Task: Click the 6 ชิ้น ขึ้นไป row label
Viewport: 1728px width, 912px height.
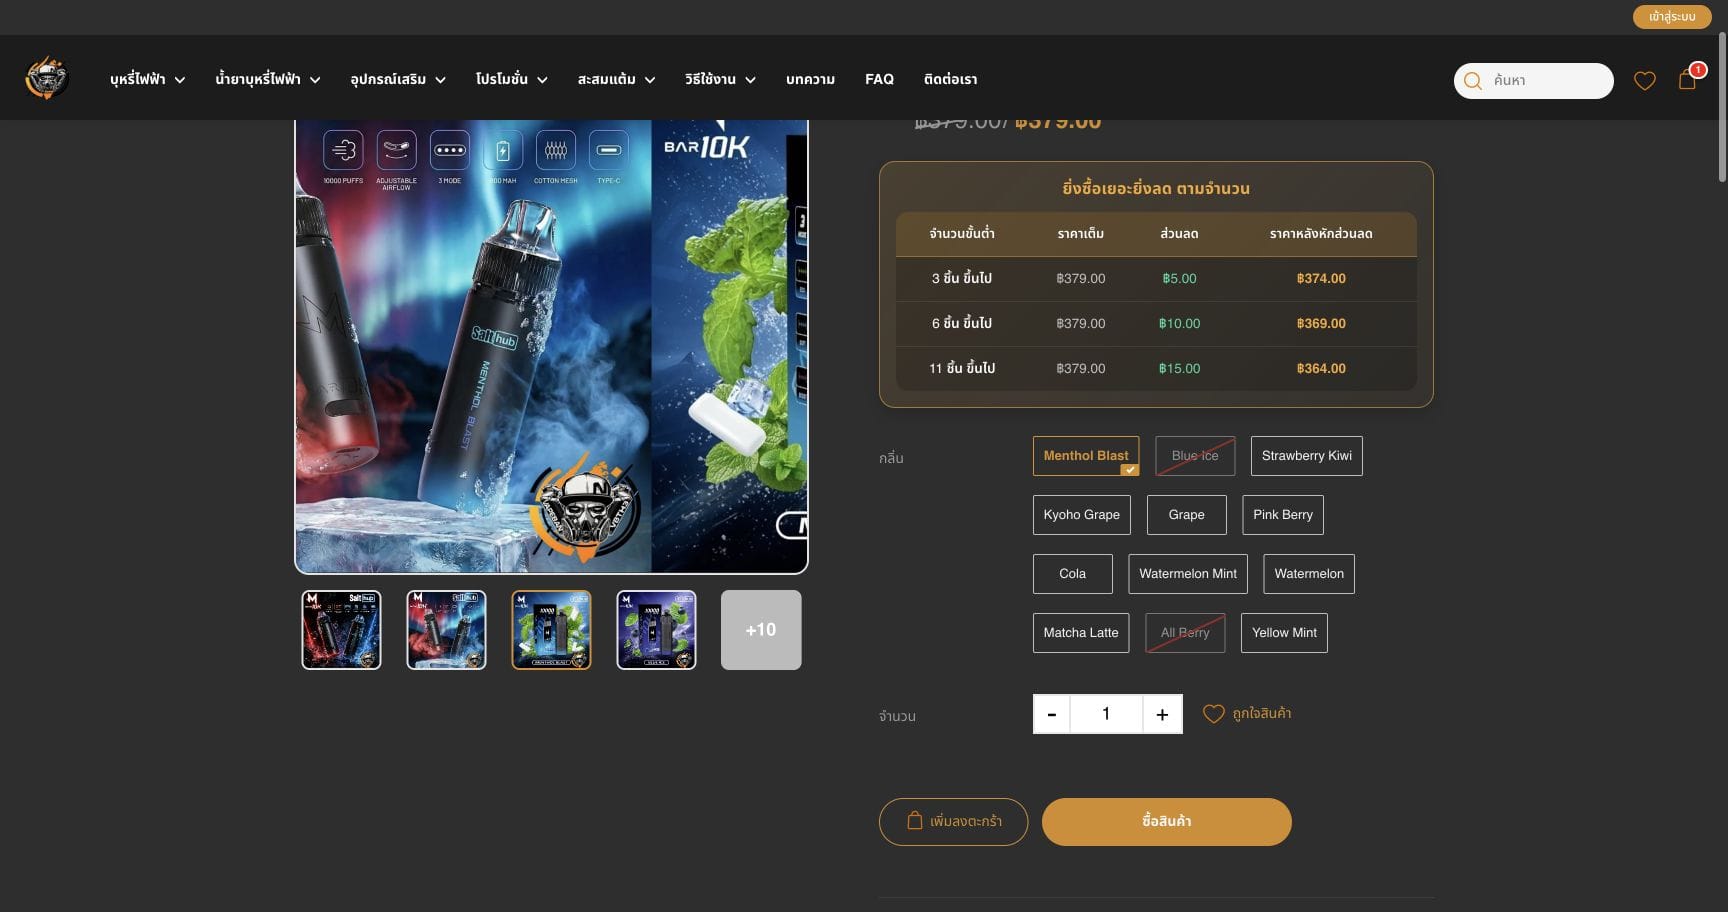Action: pyautogui.click(x=962, y=324)
